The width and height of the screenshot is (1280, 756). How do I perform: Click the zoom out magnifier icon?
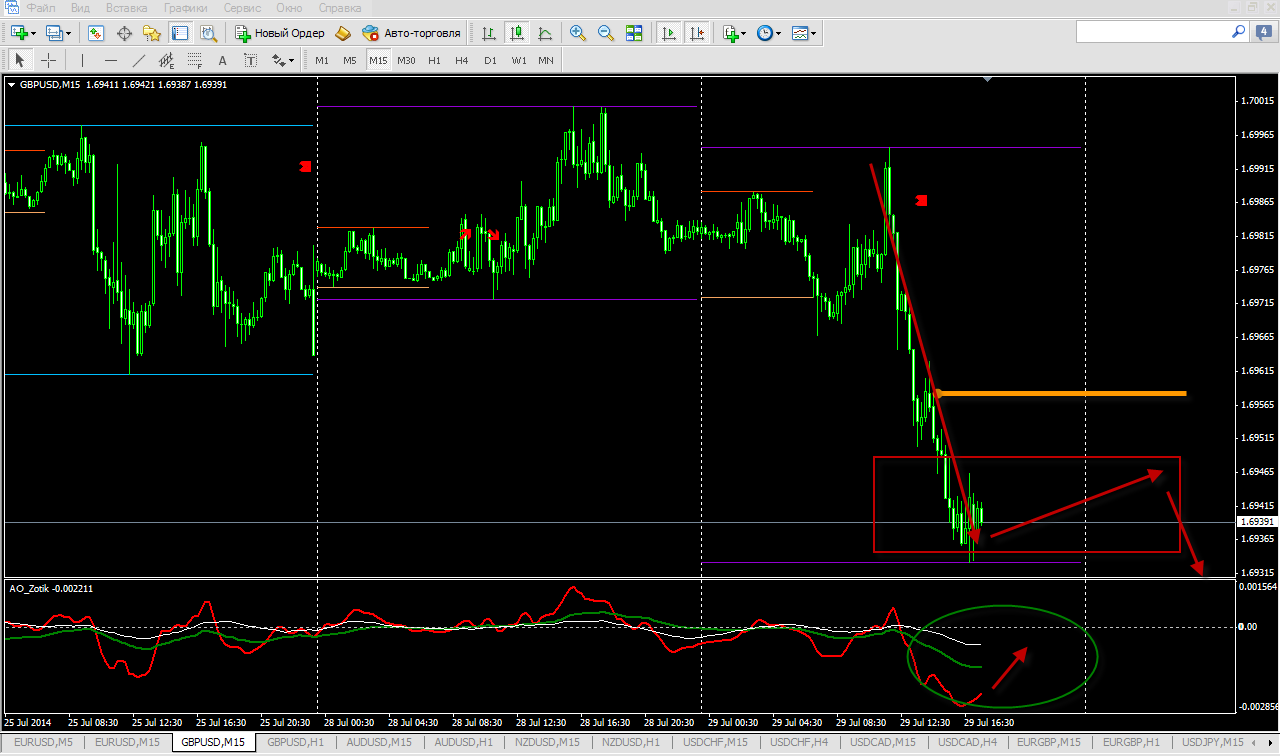pyautogui.click(x=605, y=33)
